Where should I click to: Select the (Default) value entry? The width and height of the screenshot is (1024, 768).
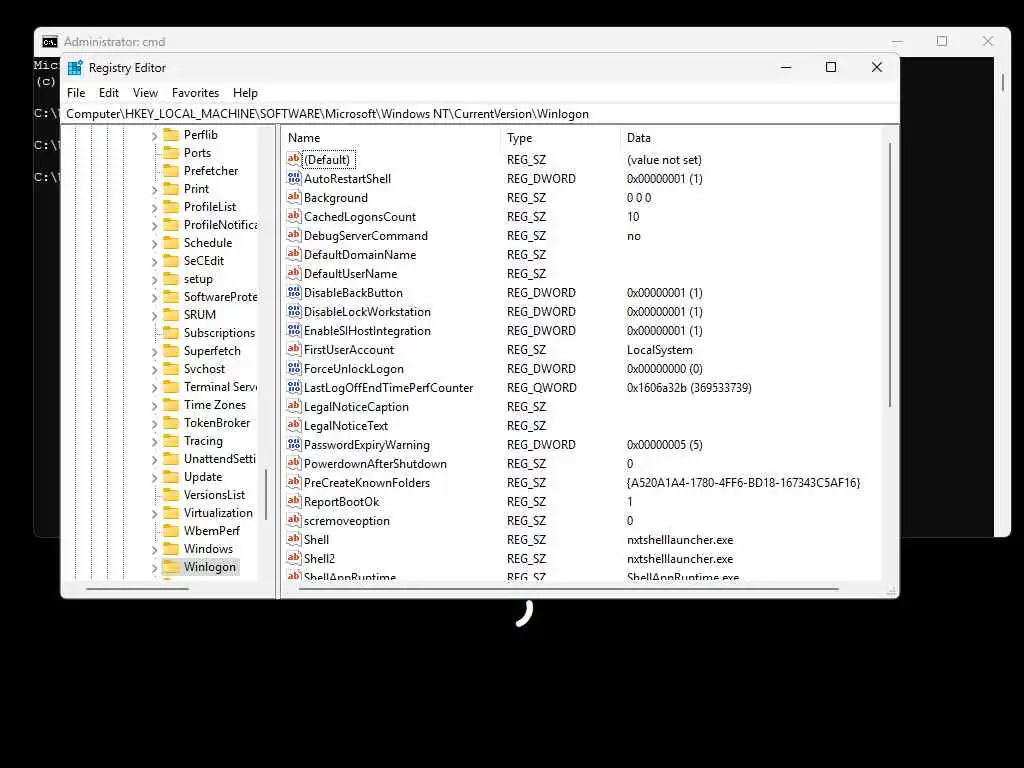327,159
